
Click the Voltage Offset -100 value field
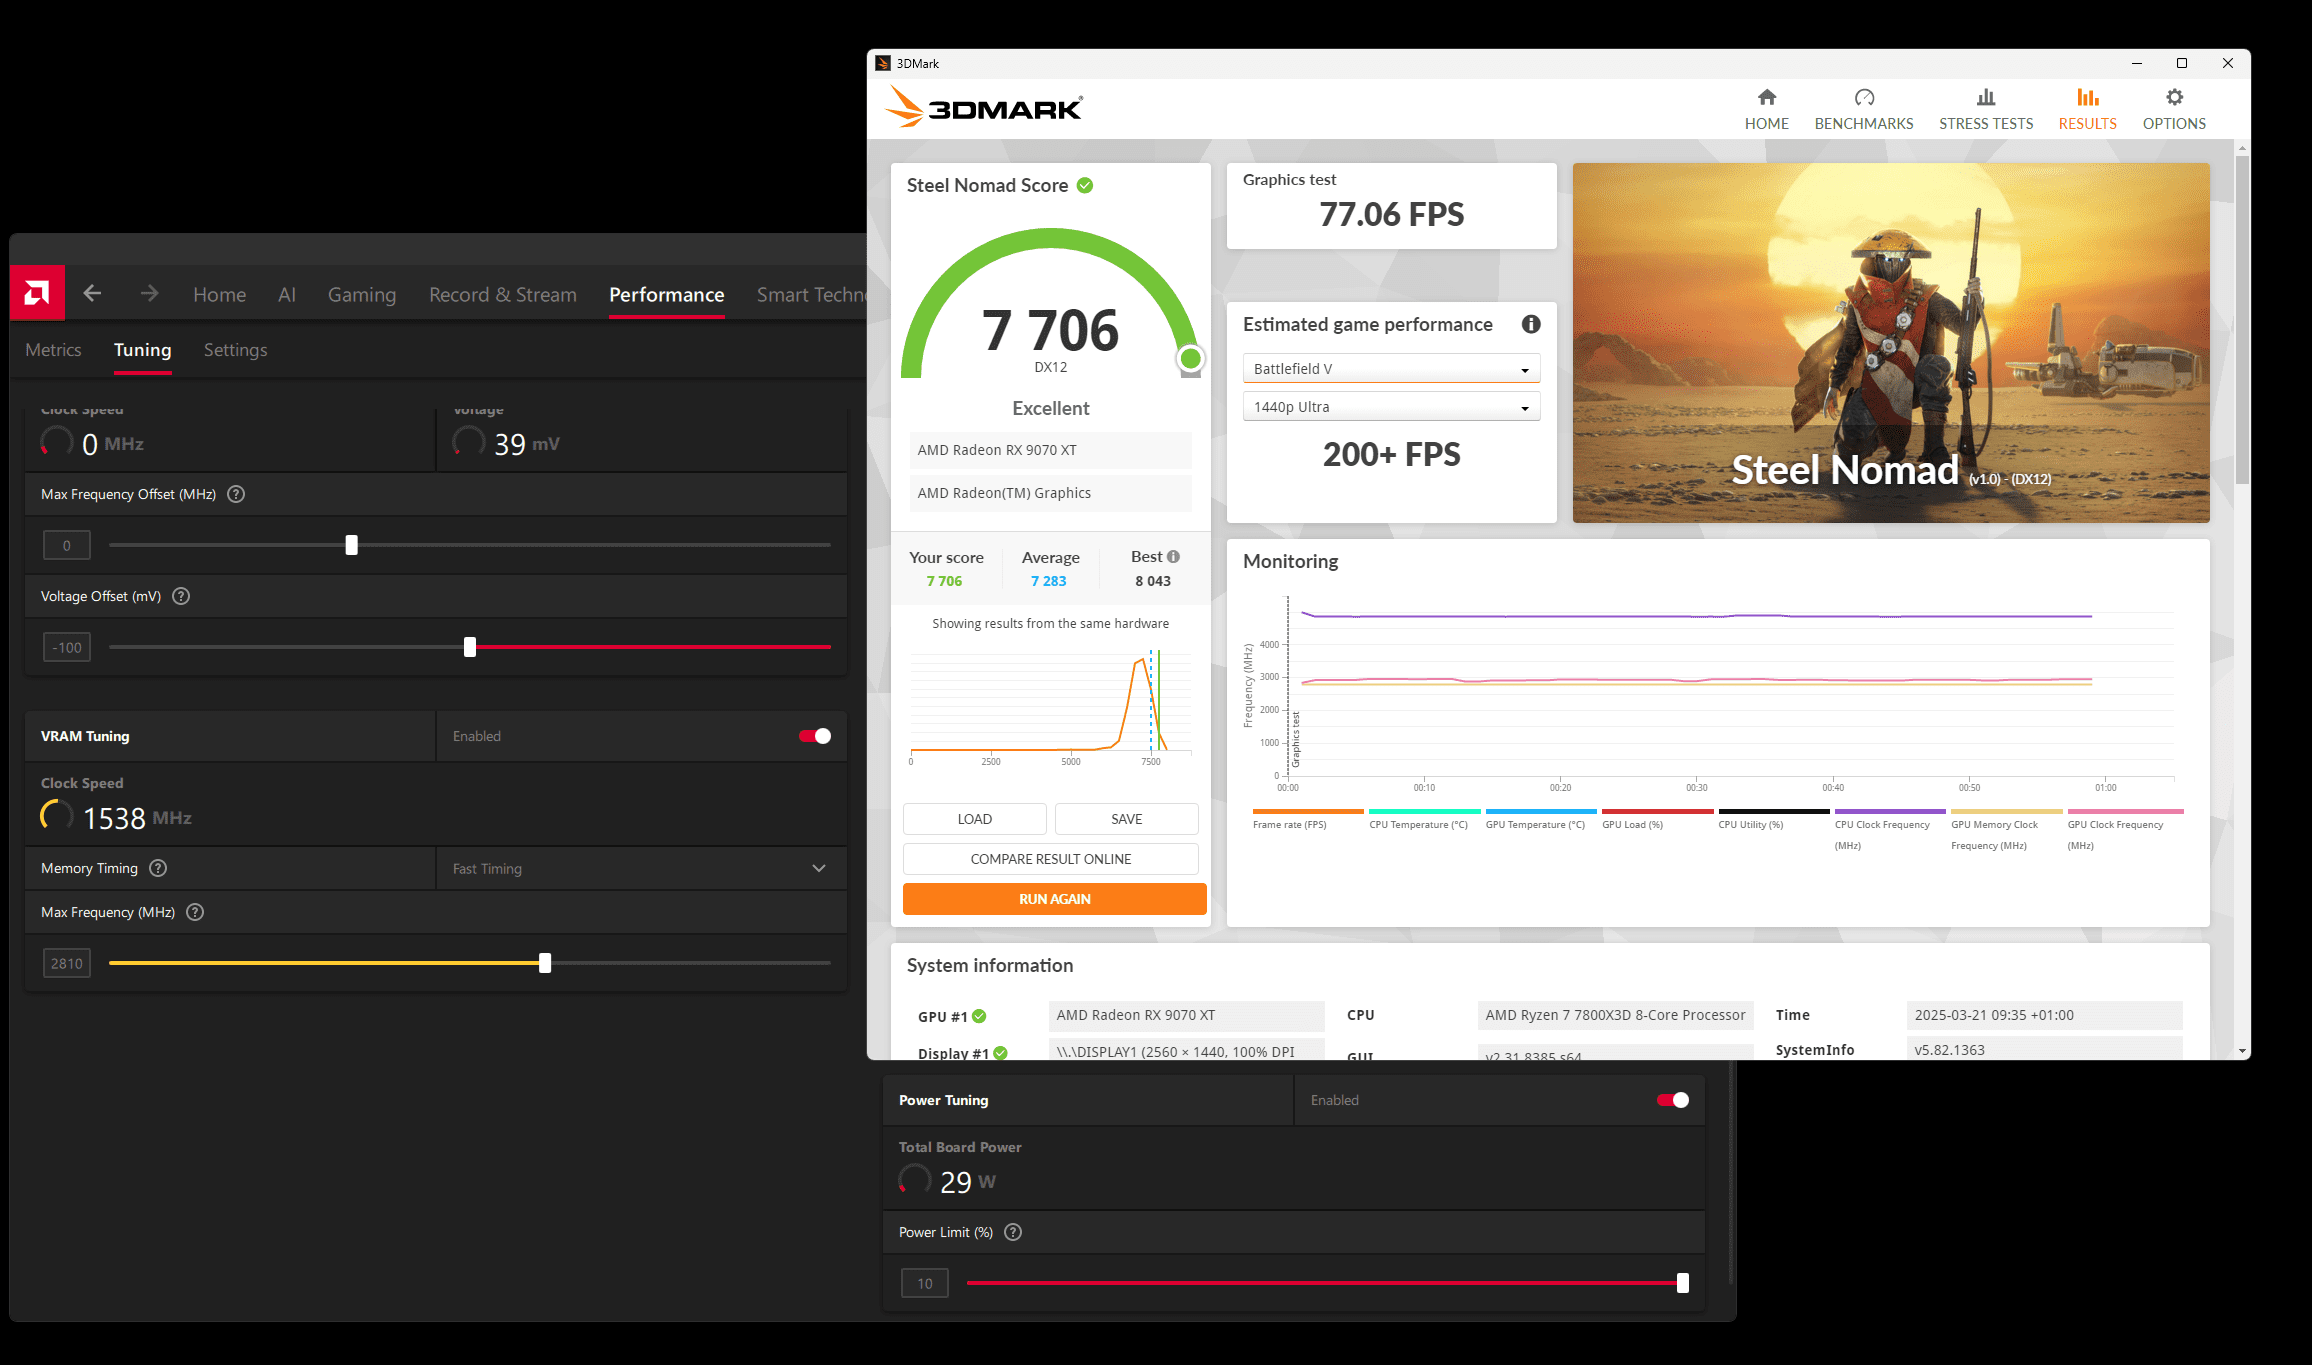click(x=67, y=647)
